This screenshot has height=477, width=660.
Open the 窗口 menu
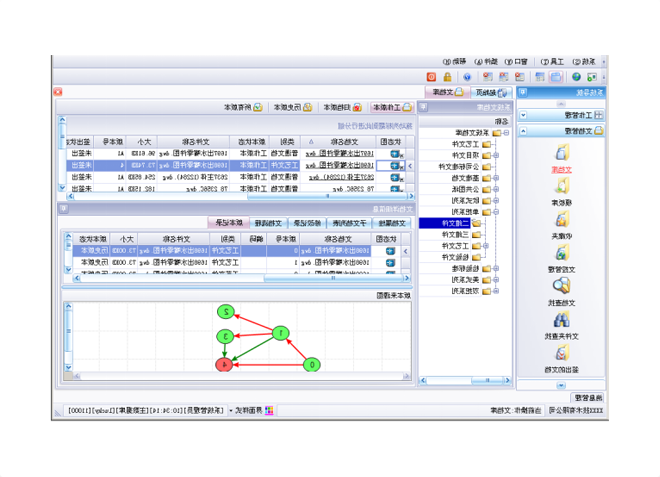(519, 61)
